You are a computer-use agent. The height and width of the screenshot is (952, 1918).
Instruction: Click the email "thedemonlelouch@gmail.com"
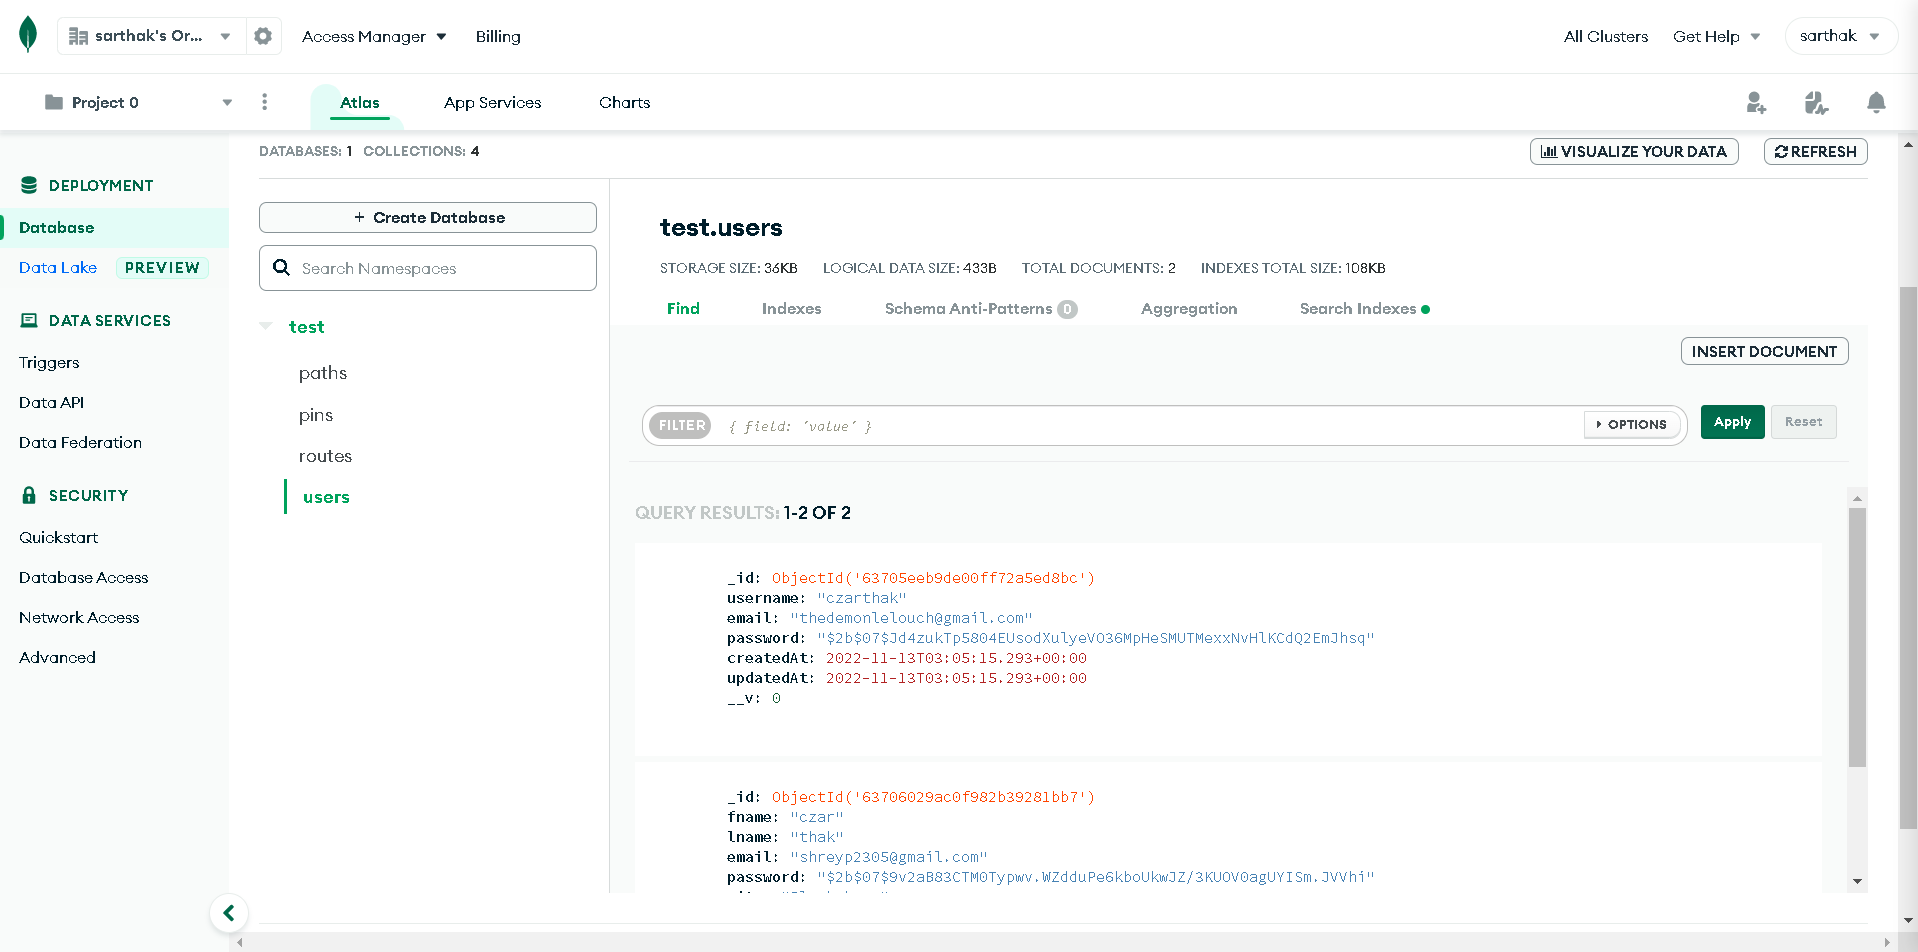[911, 618]
